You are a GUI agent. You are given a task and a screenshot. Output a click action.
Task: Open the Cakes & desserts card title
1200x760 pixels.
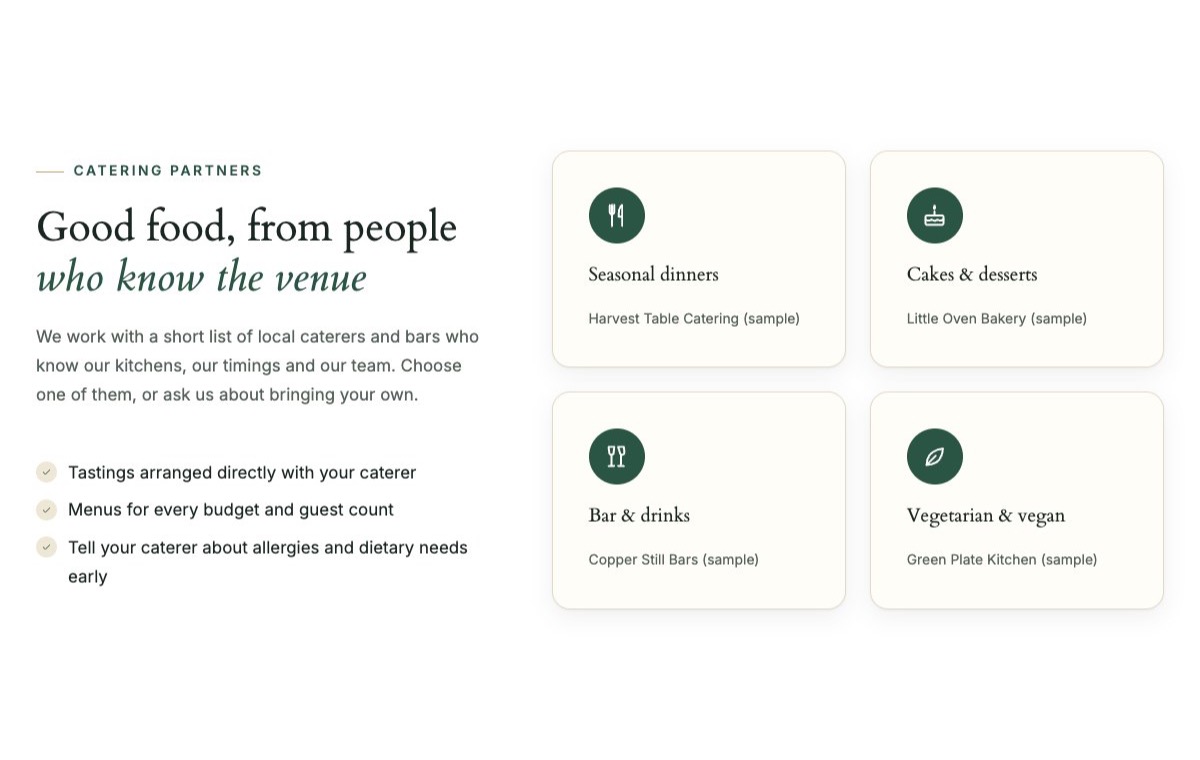(x=972, y=274)
